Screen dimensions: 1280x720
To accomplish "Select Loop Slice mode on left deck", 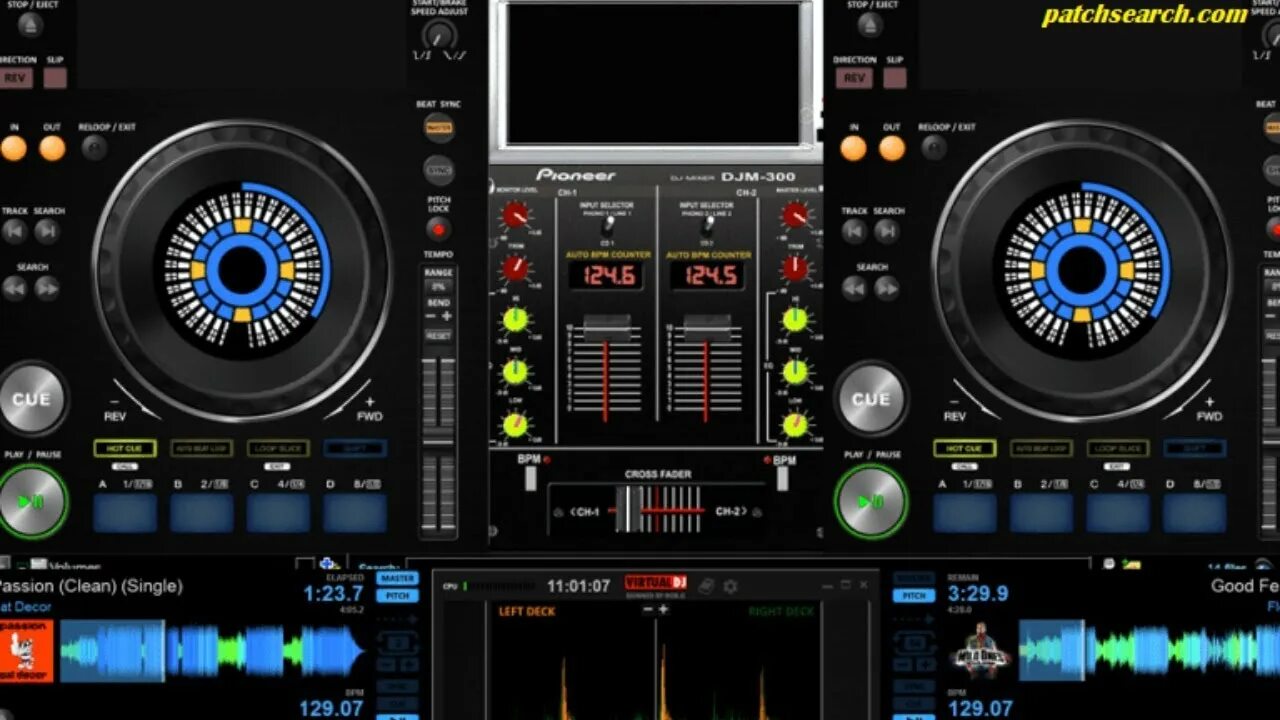I will [x=278, y=449].
